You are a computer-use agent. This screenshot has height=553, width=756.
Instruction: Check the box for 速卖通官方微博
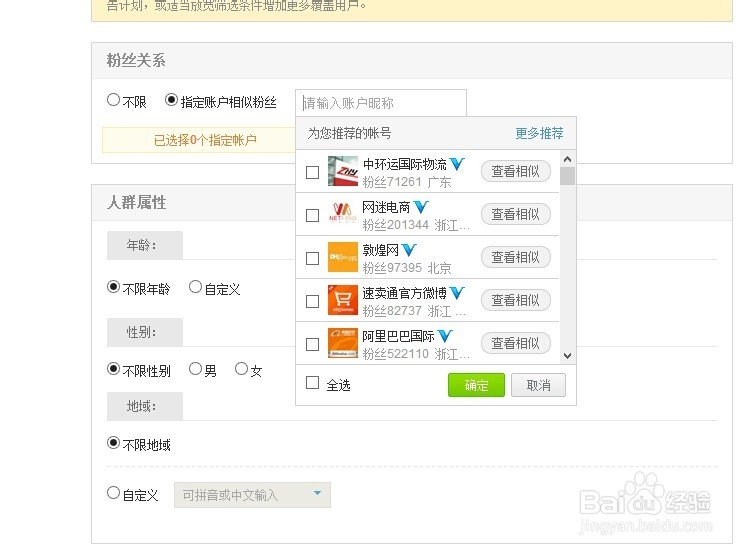(x=312, y=301)
